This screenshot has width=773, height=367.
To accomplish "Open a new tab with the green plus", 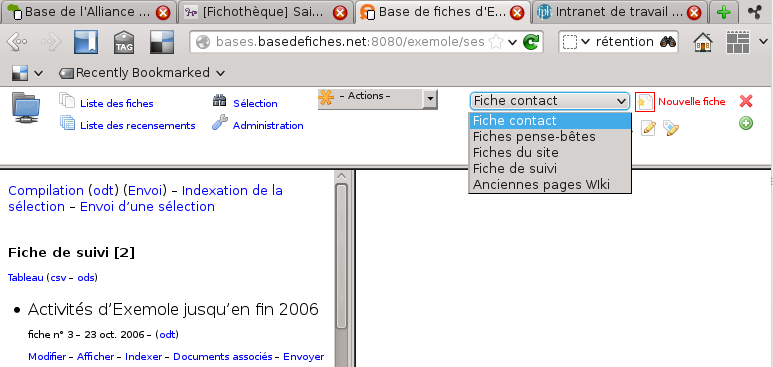I will 723,12.
